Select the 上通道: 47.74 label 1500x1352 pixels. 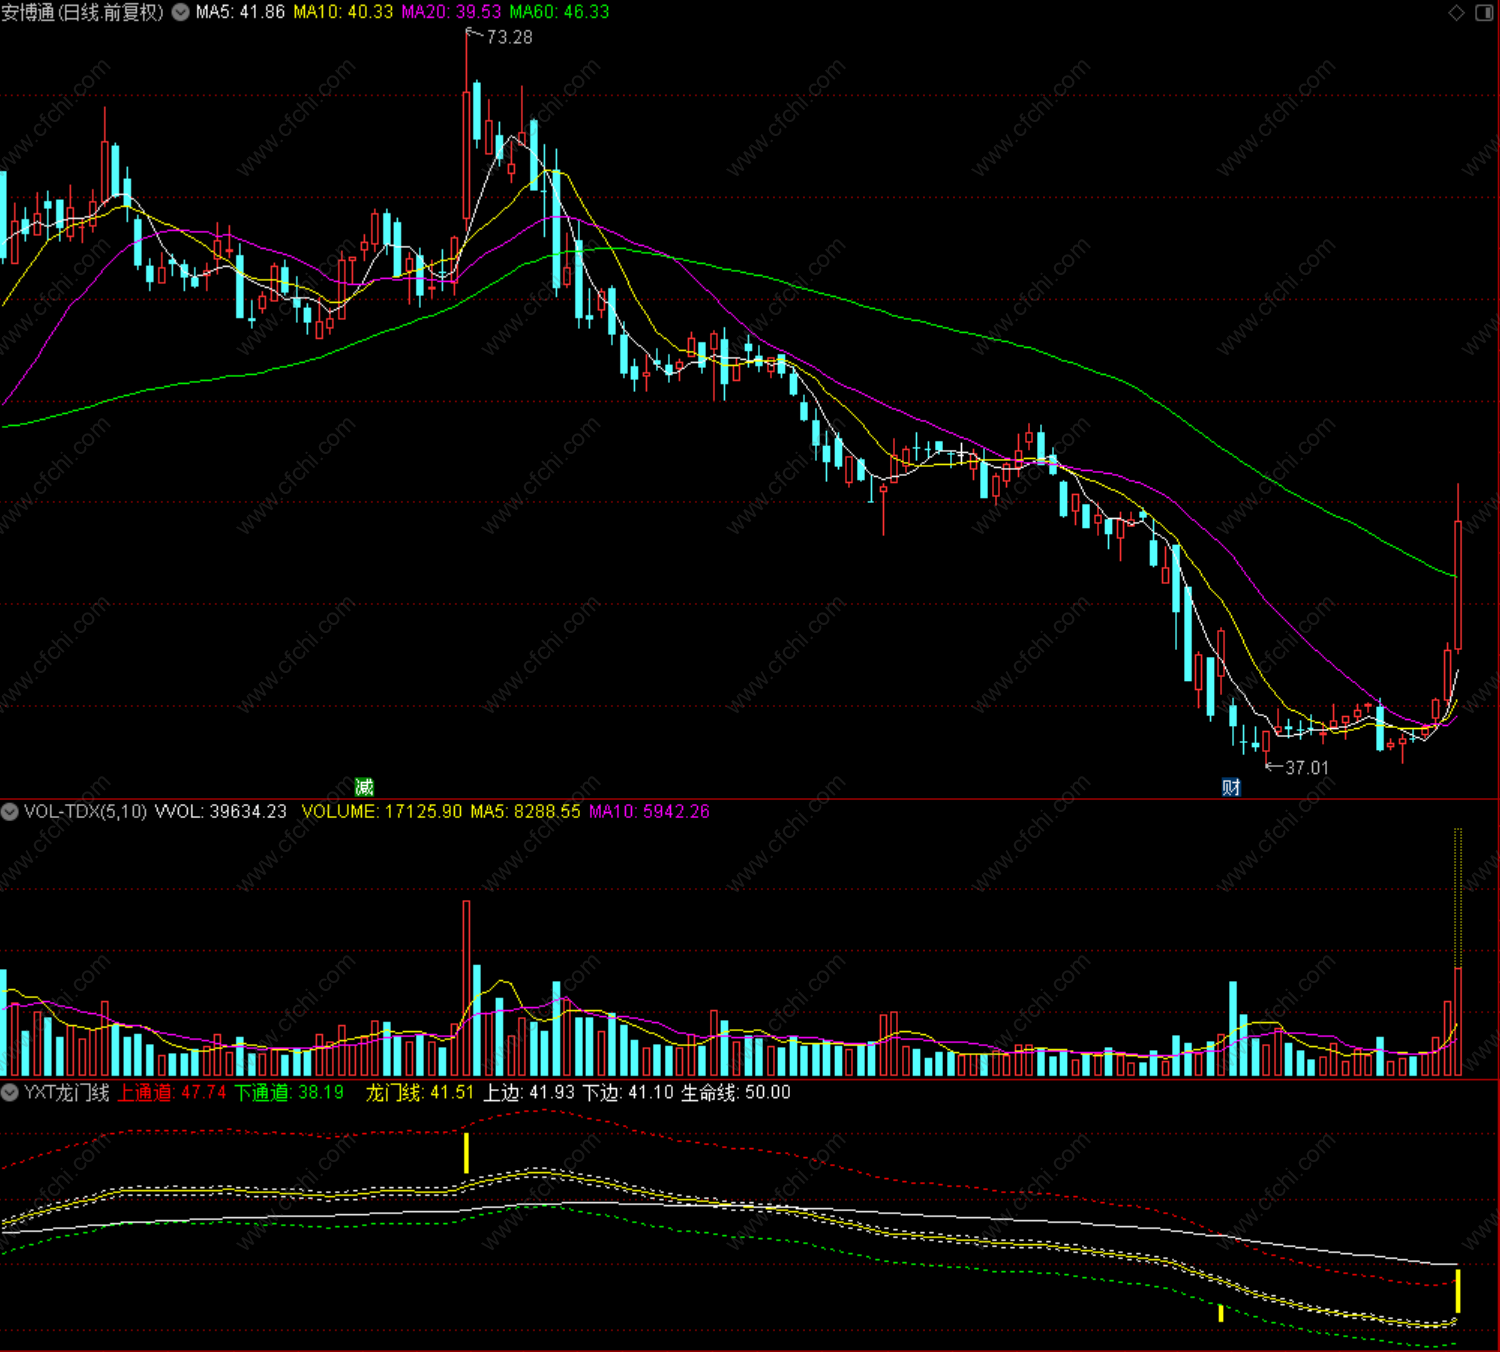click(x=172, y=1093)
